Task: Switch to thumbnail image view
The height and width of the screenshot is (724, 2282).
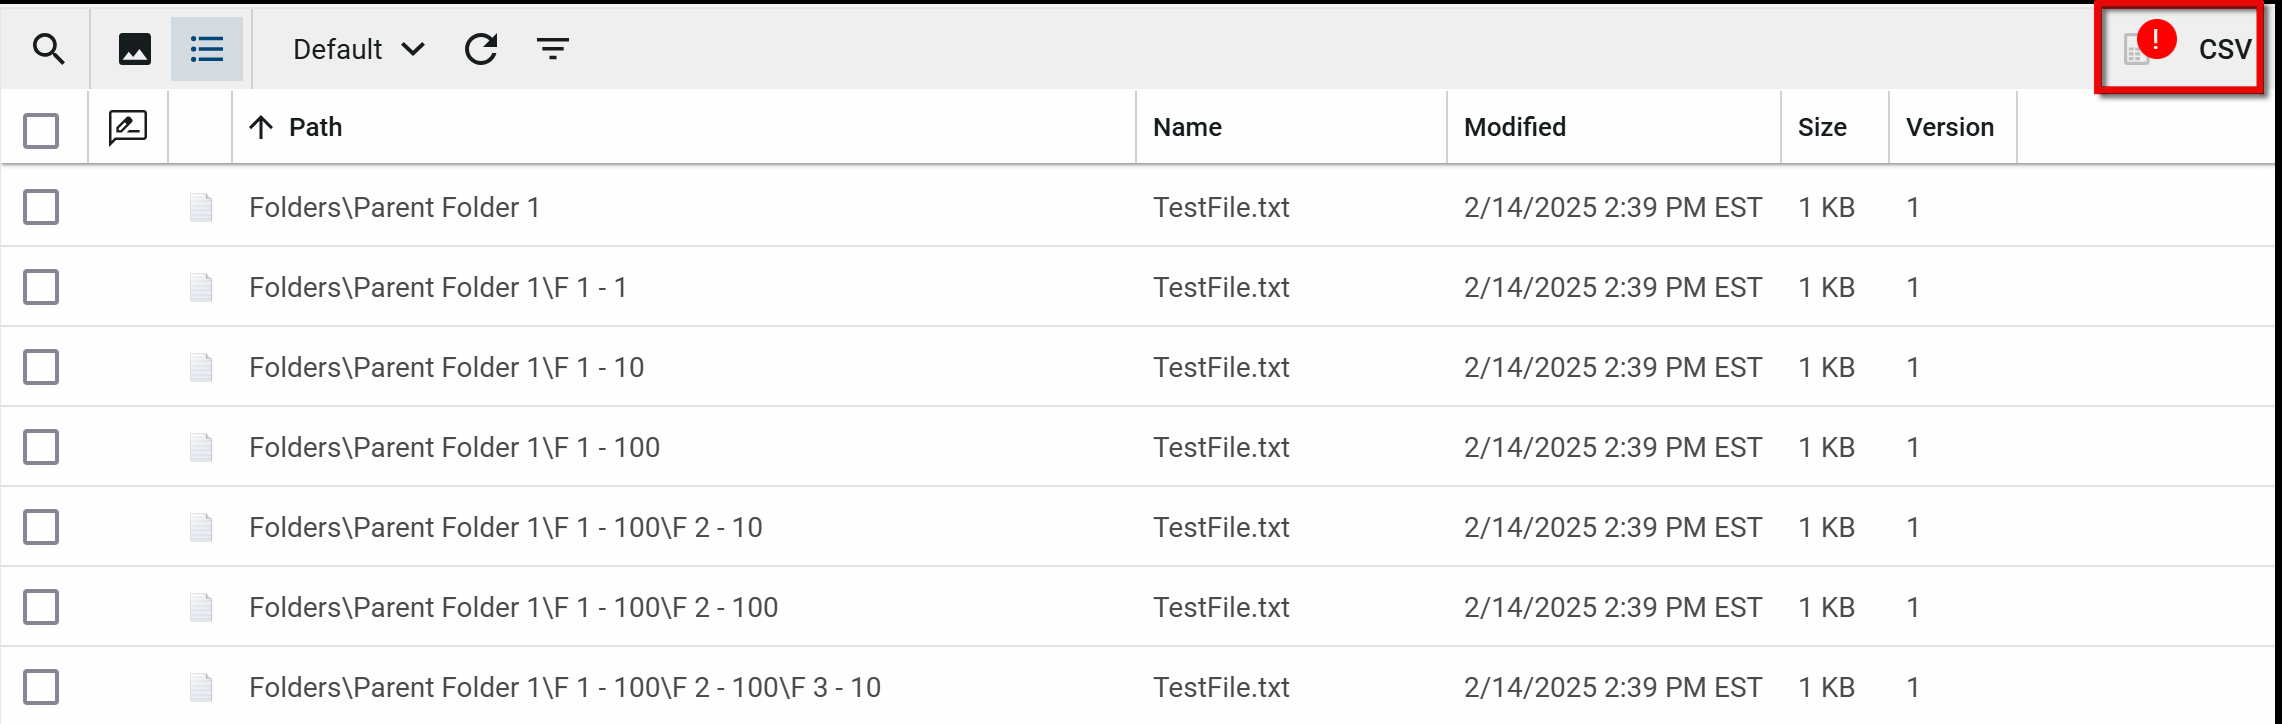Action: click(135, 49)
